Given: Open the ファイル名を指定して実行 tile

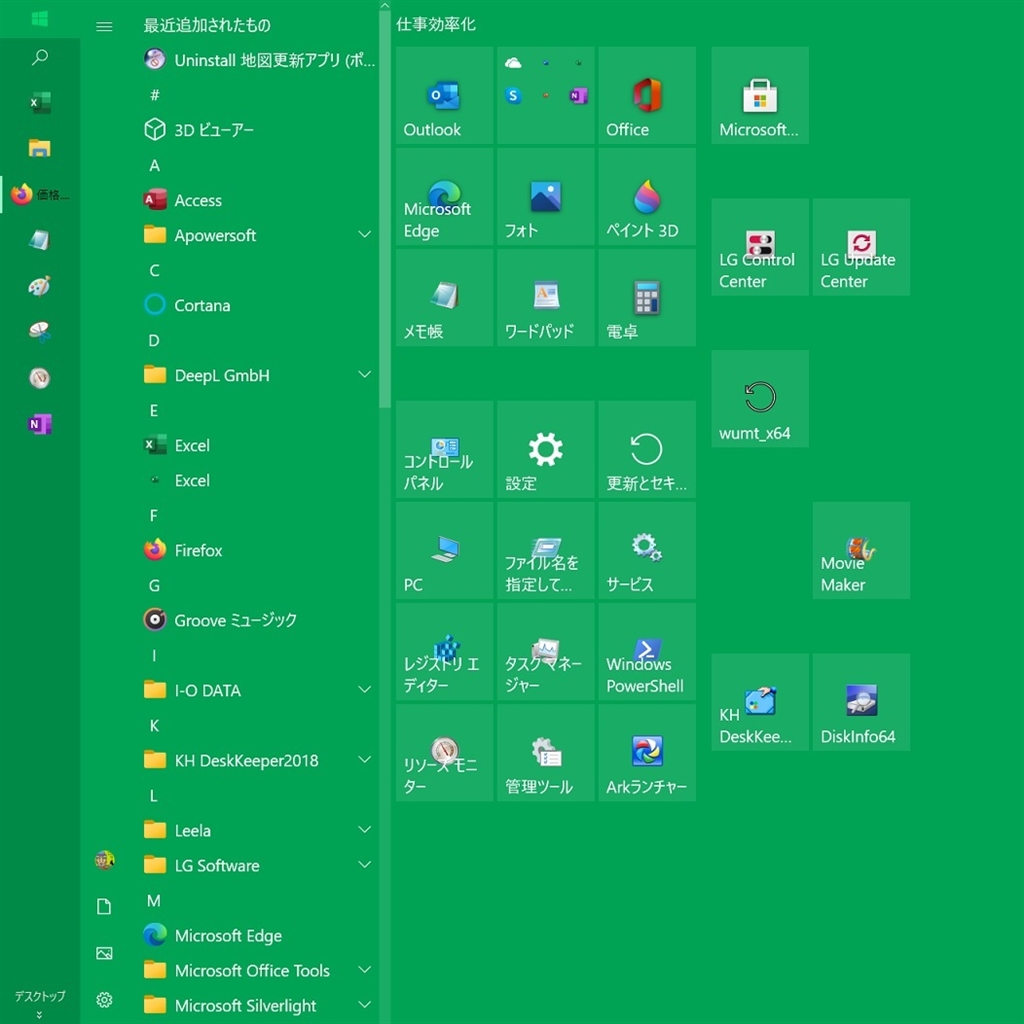Looking at the screenshot, I should [545, 551].
